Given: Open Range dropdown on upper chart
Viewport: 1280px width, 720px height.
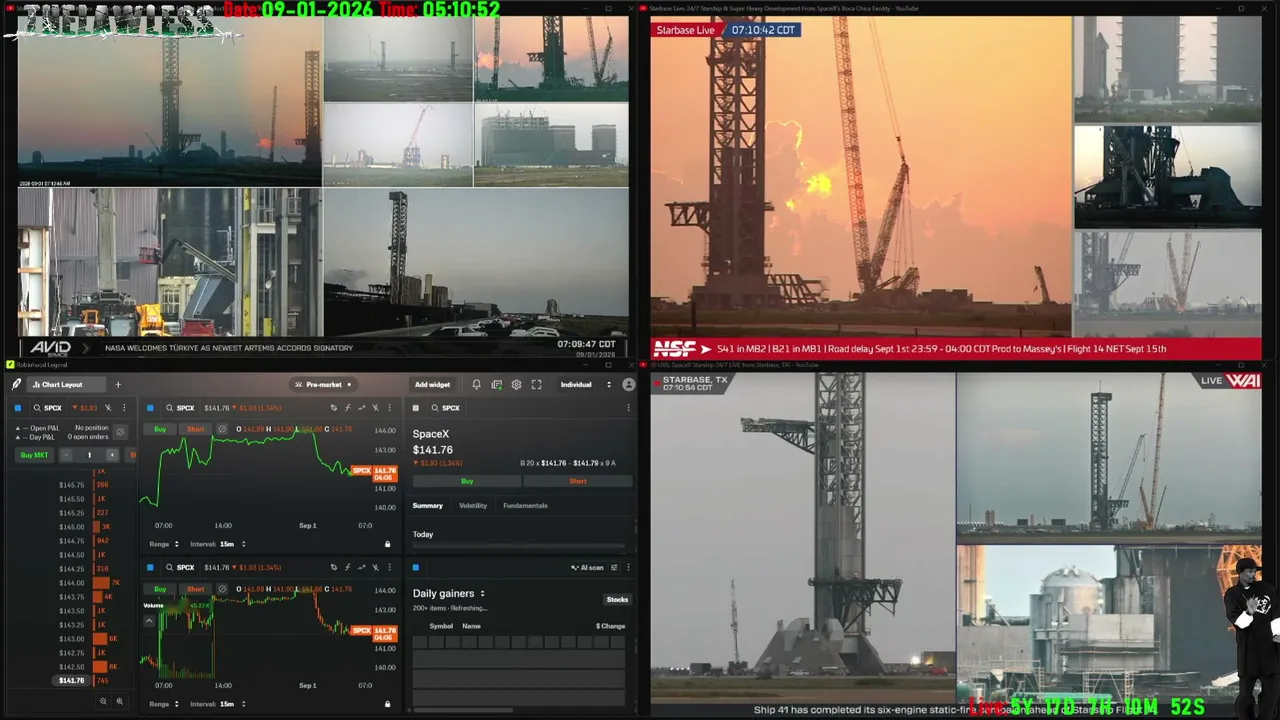Looking at the screenshot, I should 164,544.
